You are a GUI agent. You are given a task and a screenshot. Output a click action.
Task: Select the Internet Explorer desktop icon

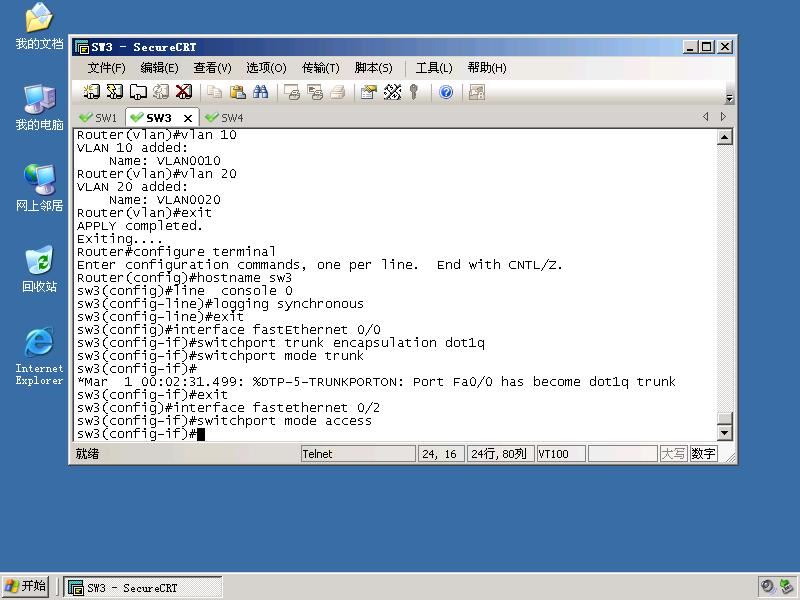tap(39, 356)
